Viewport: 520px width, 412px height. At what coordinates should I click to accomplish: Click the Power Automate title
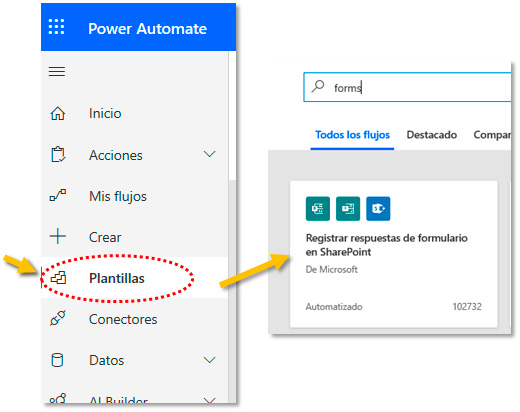coord(147,29)
